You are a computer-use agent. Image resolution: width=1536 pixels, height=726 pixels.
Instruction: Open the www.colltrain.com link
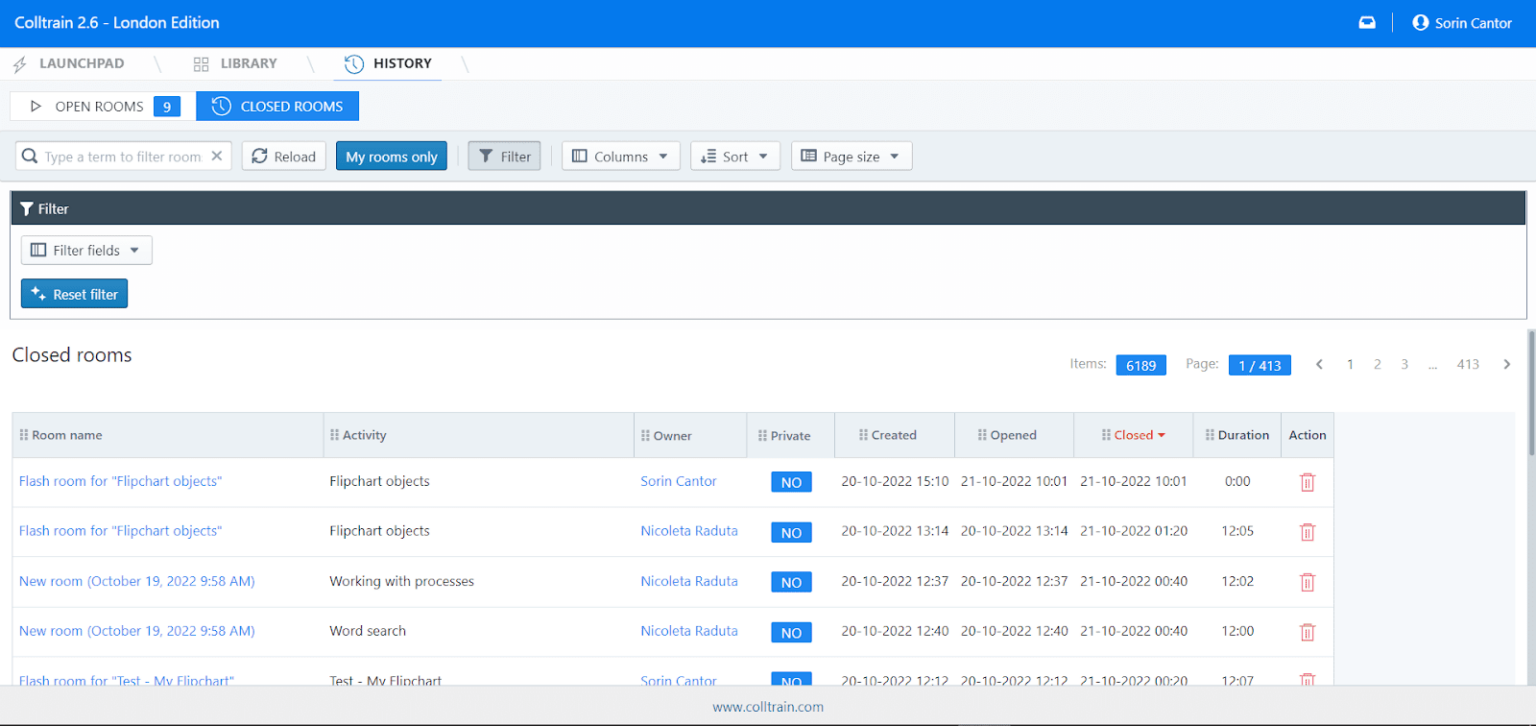(x=767, y=707)
